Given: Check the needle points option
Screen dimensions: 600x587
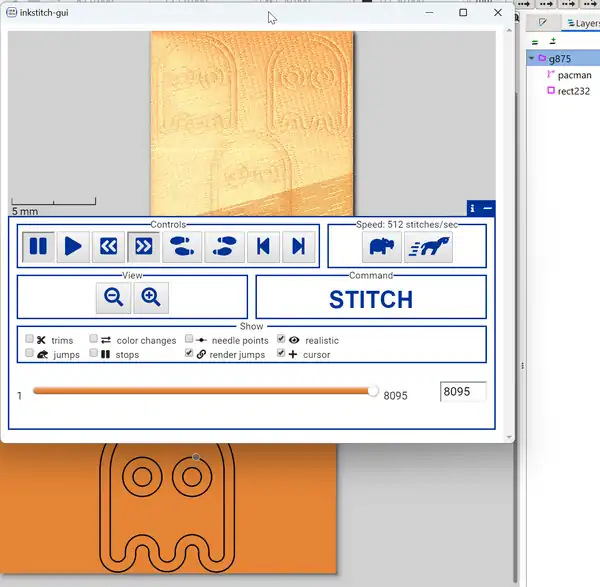Looking at the screenshot, I should click(x=190, y=340).
